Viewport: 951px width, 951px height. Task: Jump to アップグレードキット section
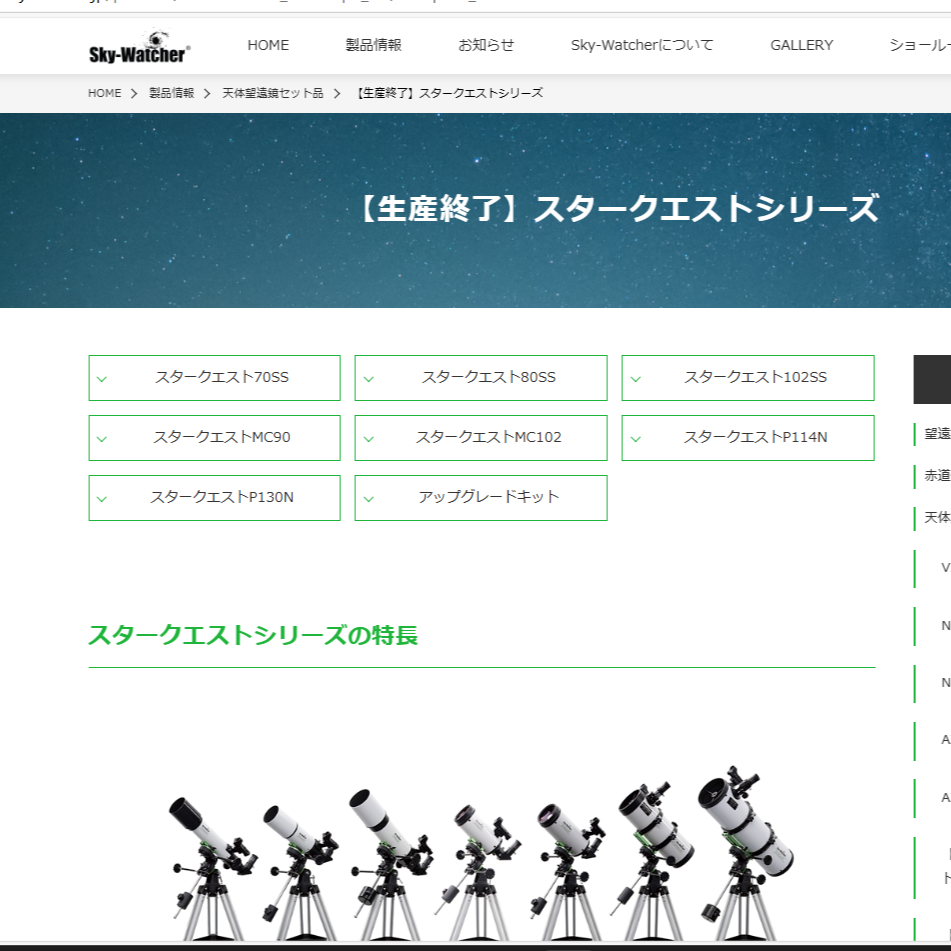pos(481,498)
